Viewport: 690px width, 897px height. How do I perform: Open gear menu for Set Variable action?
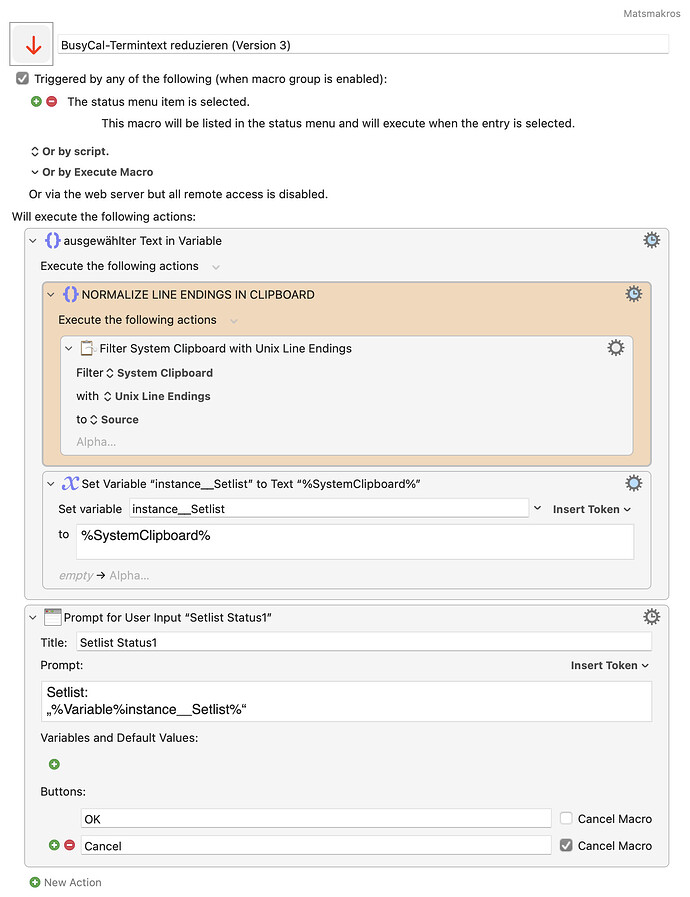pos(633,483)
